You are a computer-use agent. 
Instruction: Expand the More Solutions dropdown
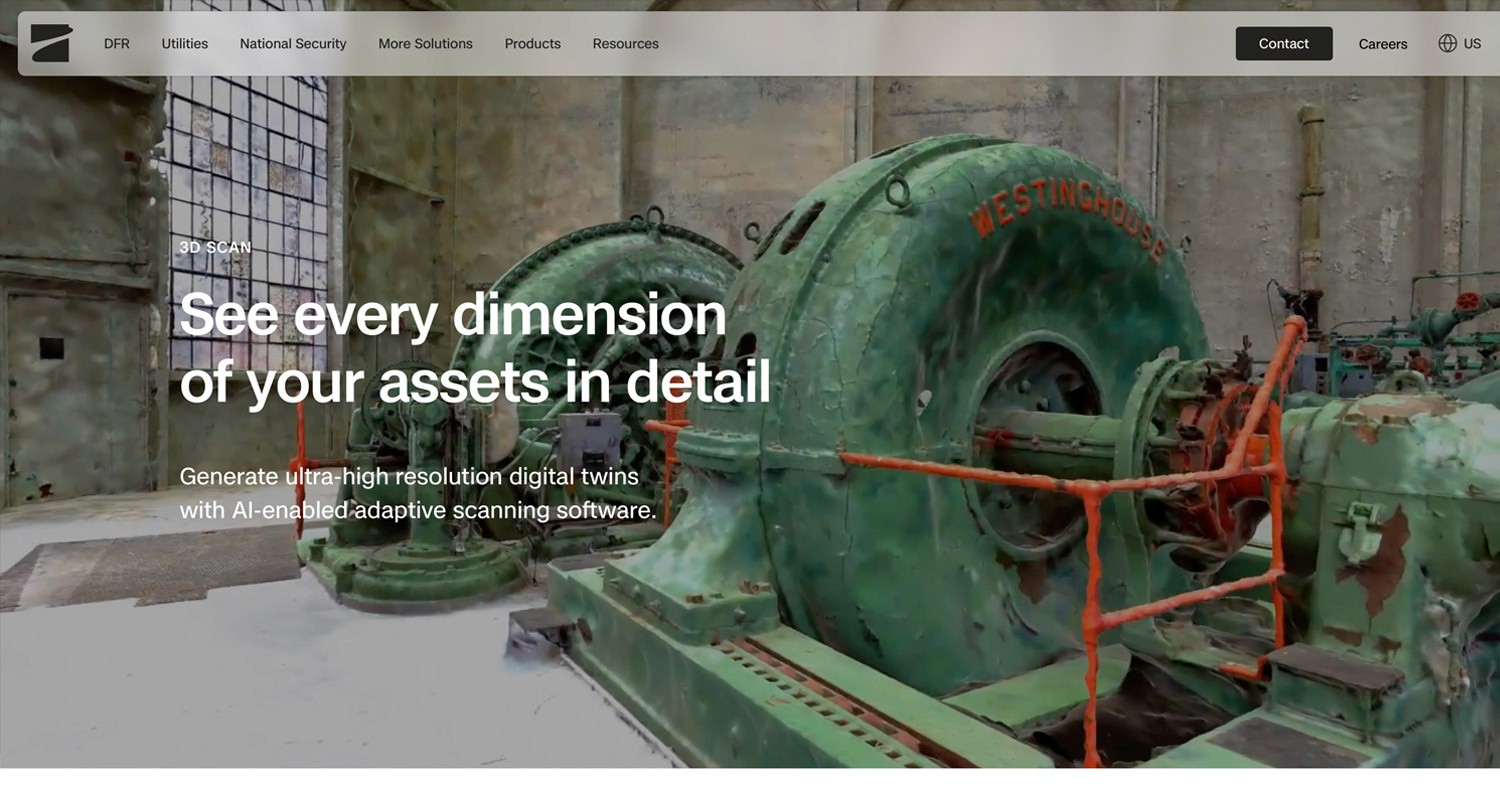tap(425, 43)
